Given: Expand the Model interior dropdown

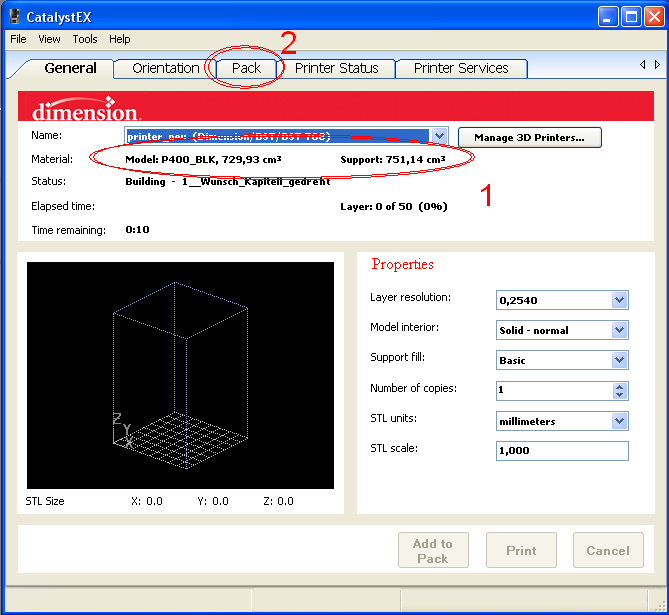Looking at the screenshot, I should click(x=619, y=330).
